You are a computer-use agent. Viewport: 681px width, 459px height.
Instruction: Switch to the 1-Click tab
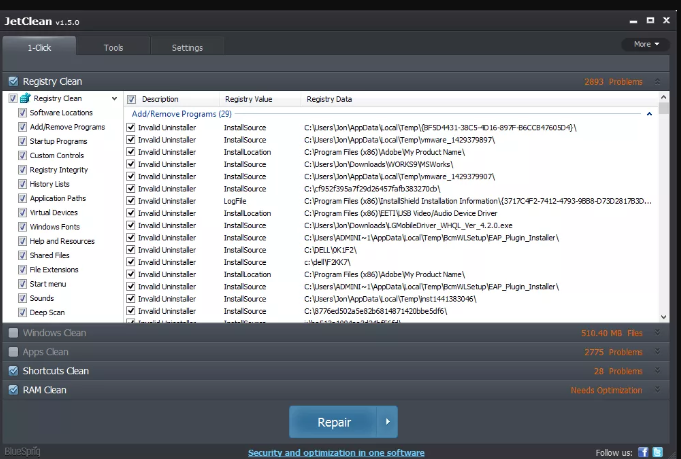coord(39,47)
